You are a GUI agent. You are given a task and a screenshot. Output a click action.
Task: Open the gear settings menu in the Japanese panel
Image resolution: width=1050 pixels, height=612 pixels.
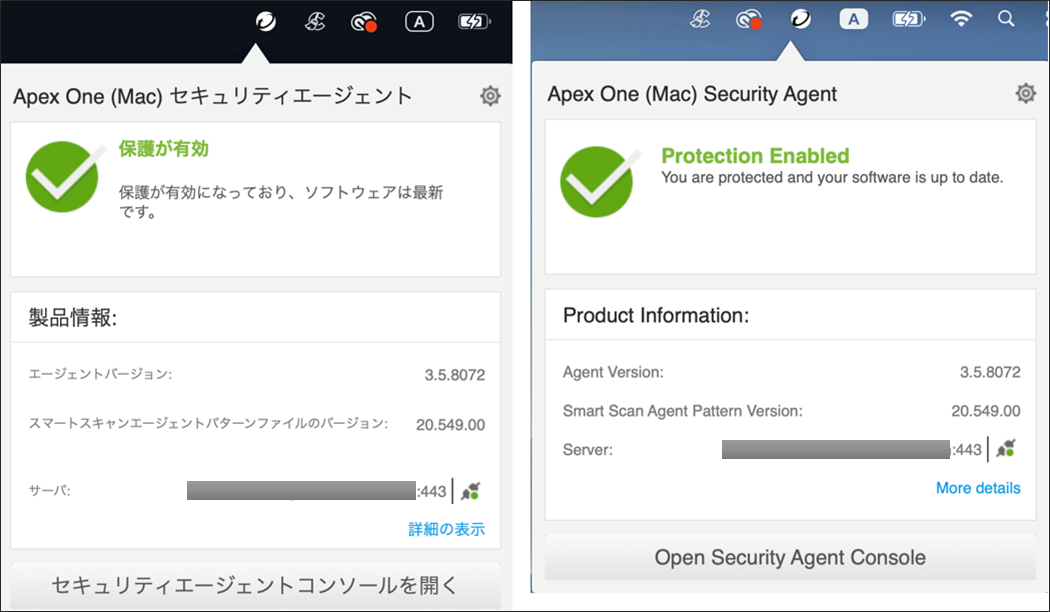(x=490, y=96)
